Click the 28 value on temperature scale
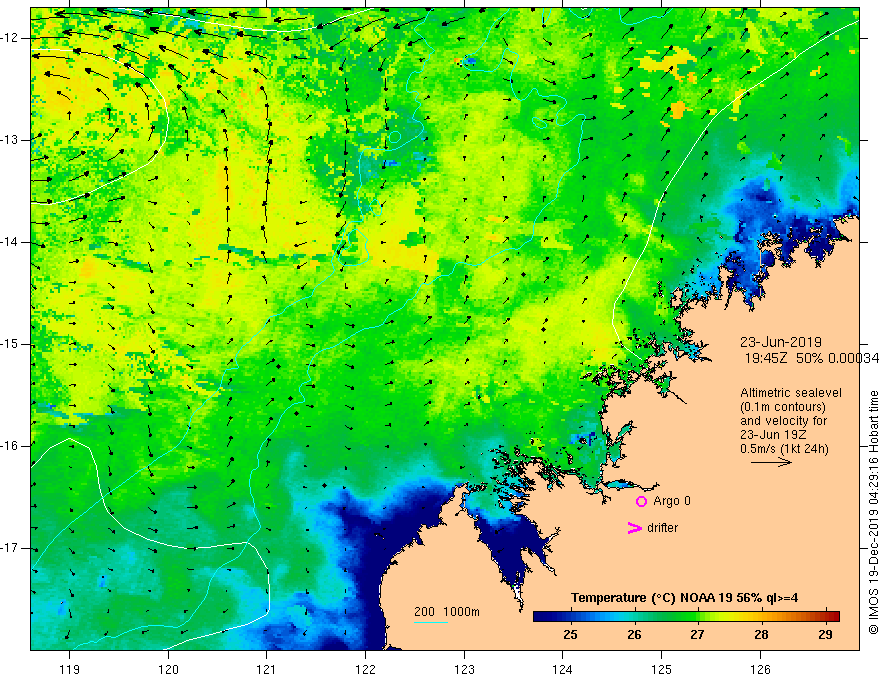The image size is (880, 680). (761, 635)
